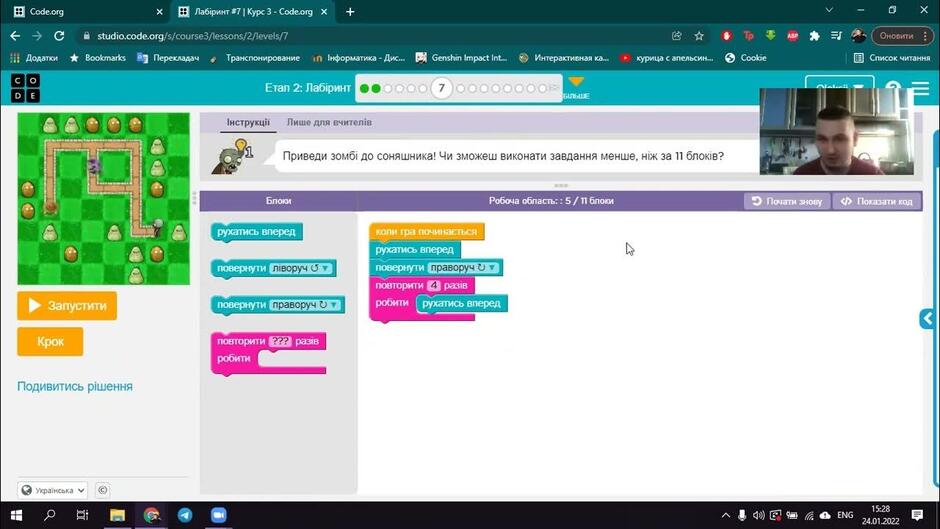
Task: Select the коли гра починається block
Action: (x=426, y=232)
